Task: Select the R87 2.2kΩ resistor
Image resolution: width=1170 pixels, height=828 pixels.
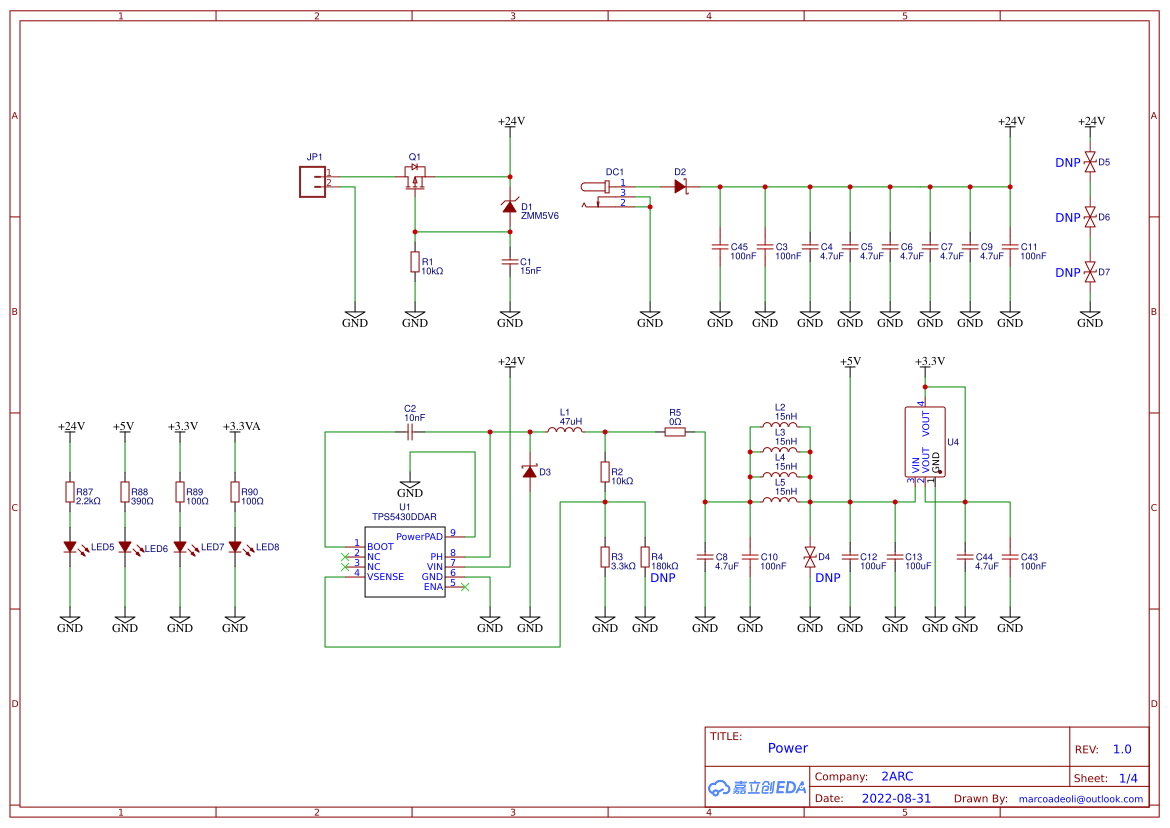Action: pyautogui.click(x=70, y=491)
